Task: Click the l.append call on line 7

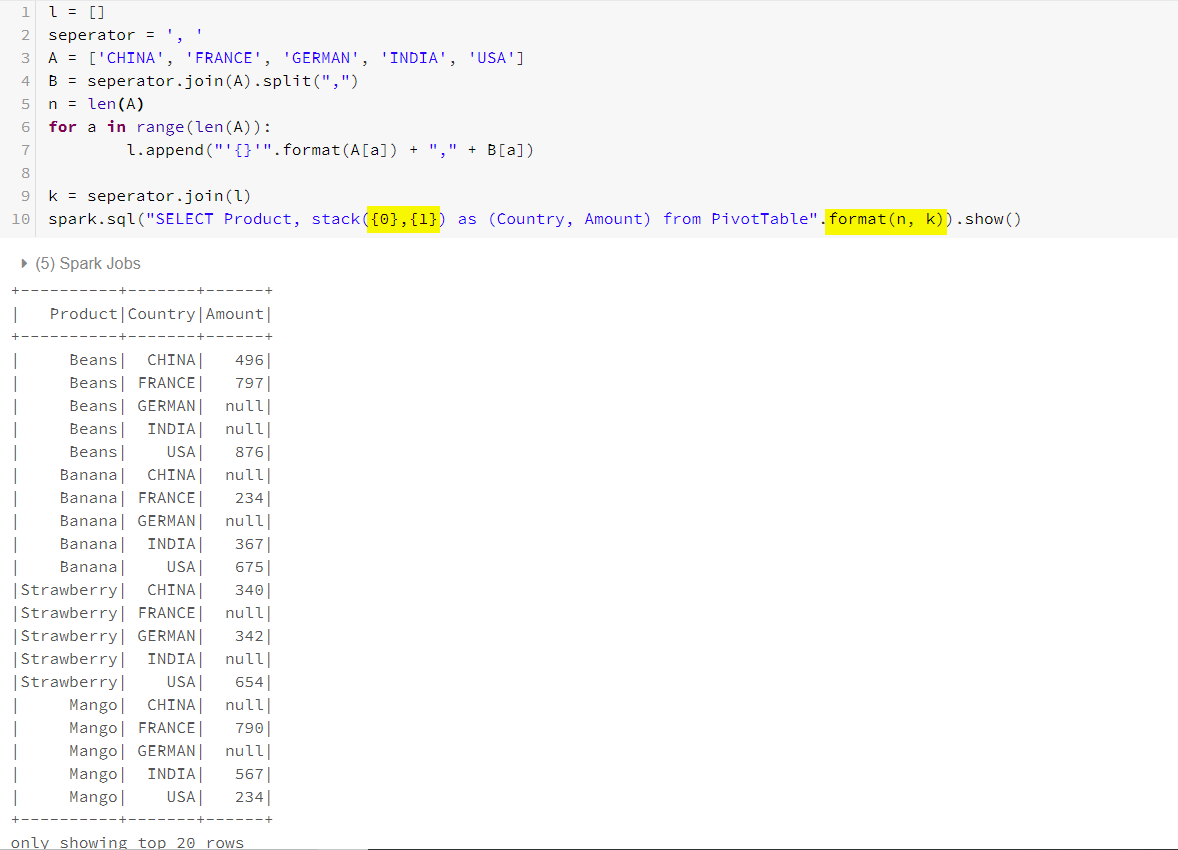Action: [160, 149]
